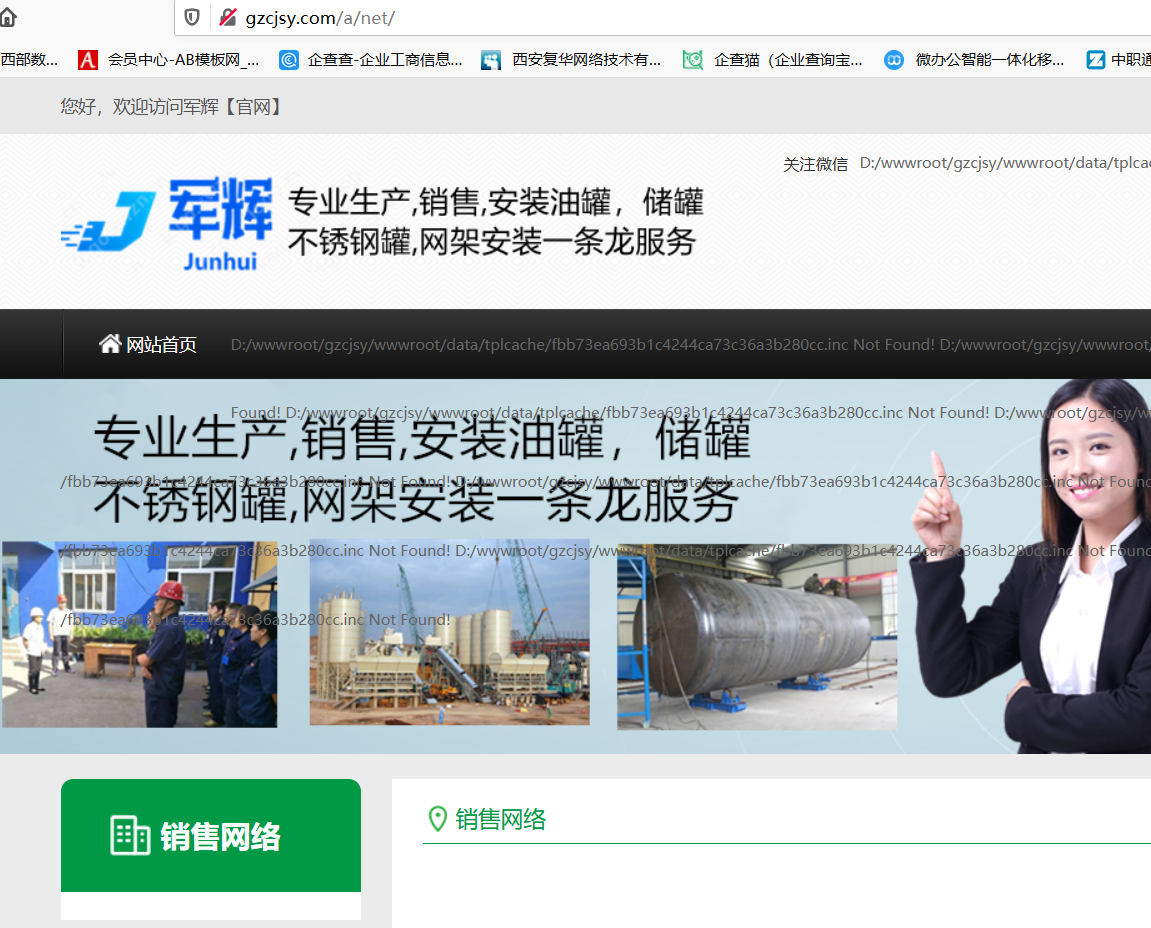This screenshot has width=1151, height=928.
Task: Click the 企查猫 bookmark's green cat icon
Action: point(693,60)
